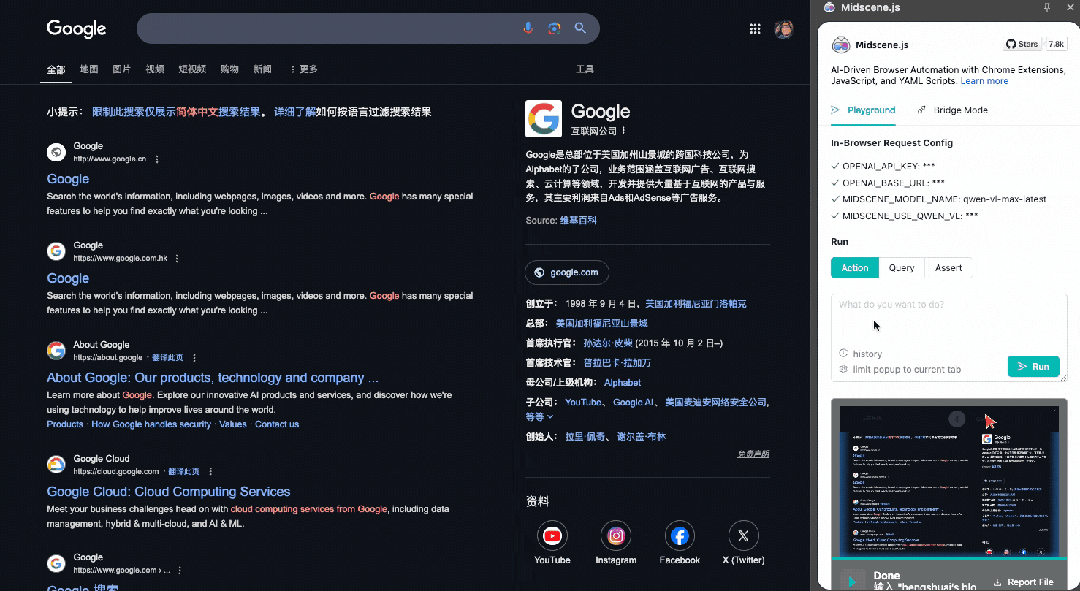Open the Bridge Mode tab in Midscene
This screenshot has height=591, width=1080.
pyautogui.click(x=953, y=110)
